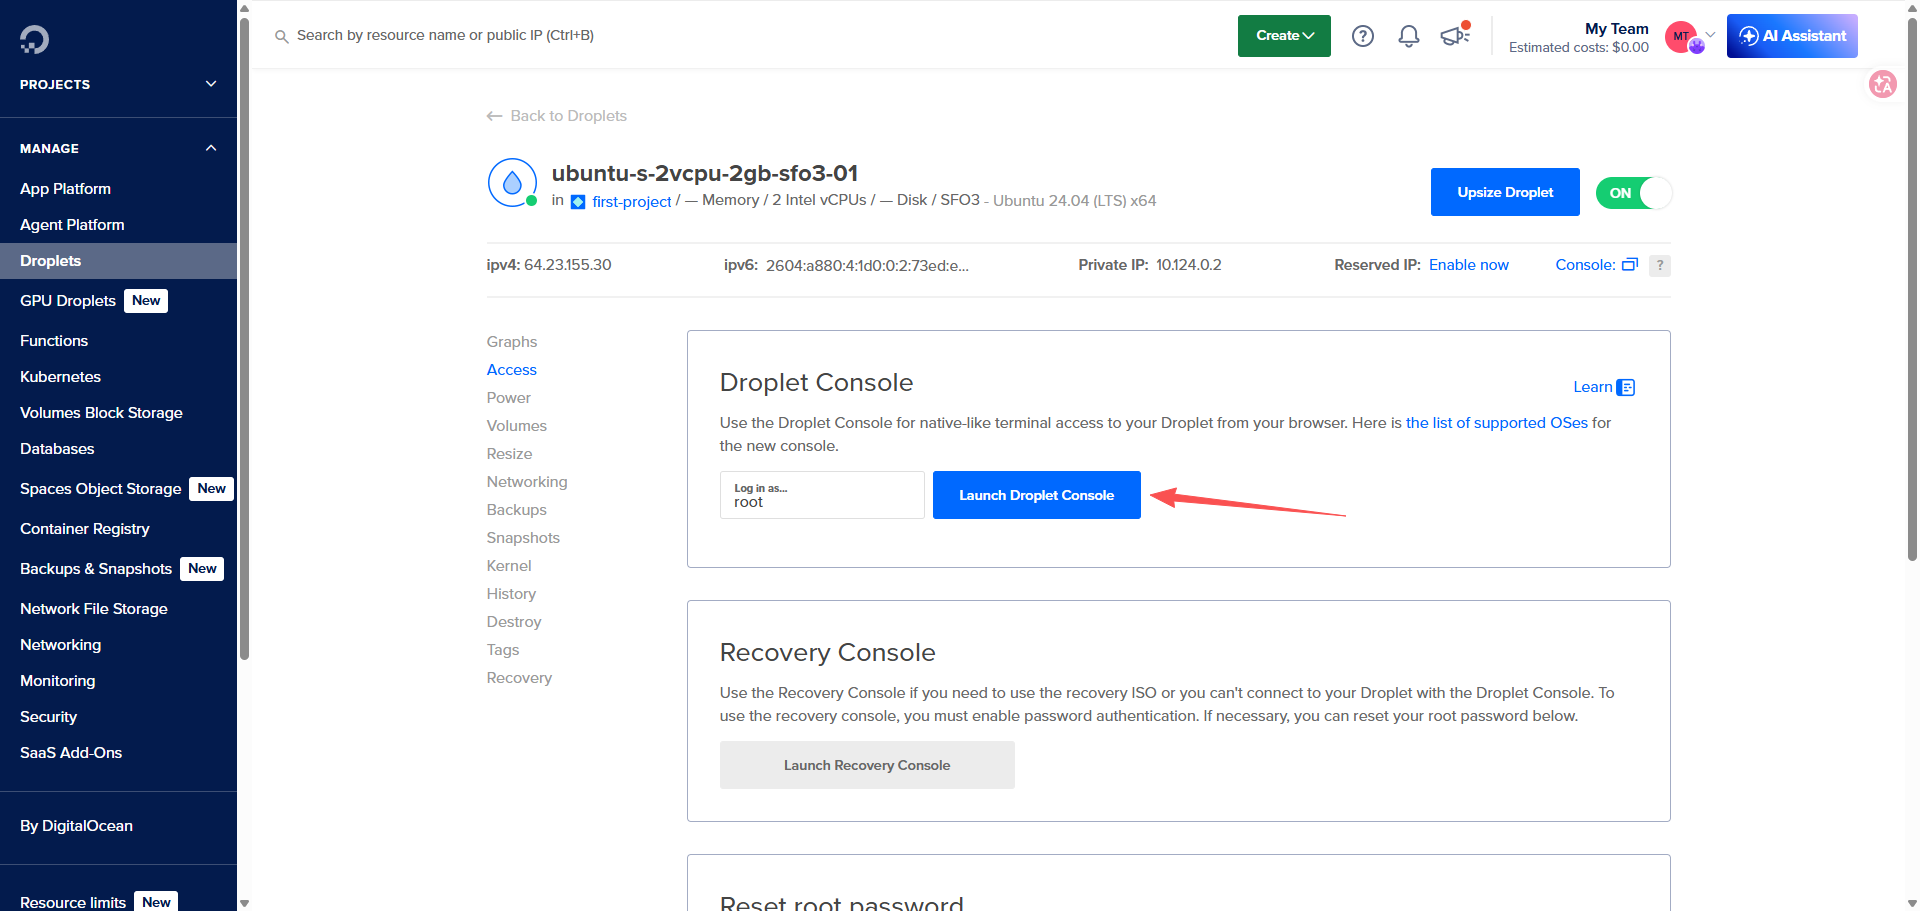Viewport: 1920px width, 911px height.
Task: Click the sidebar scrollbar
Action: point(244,340)
